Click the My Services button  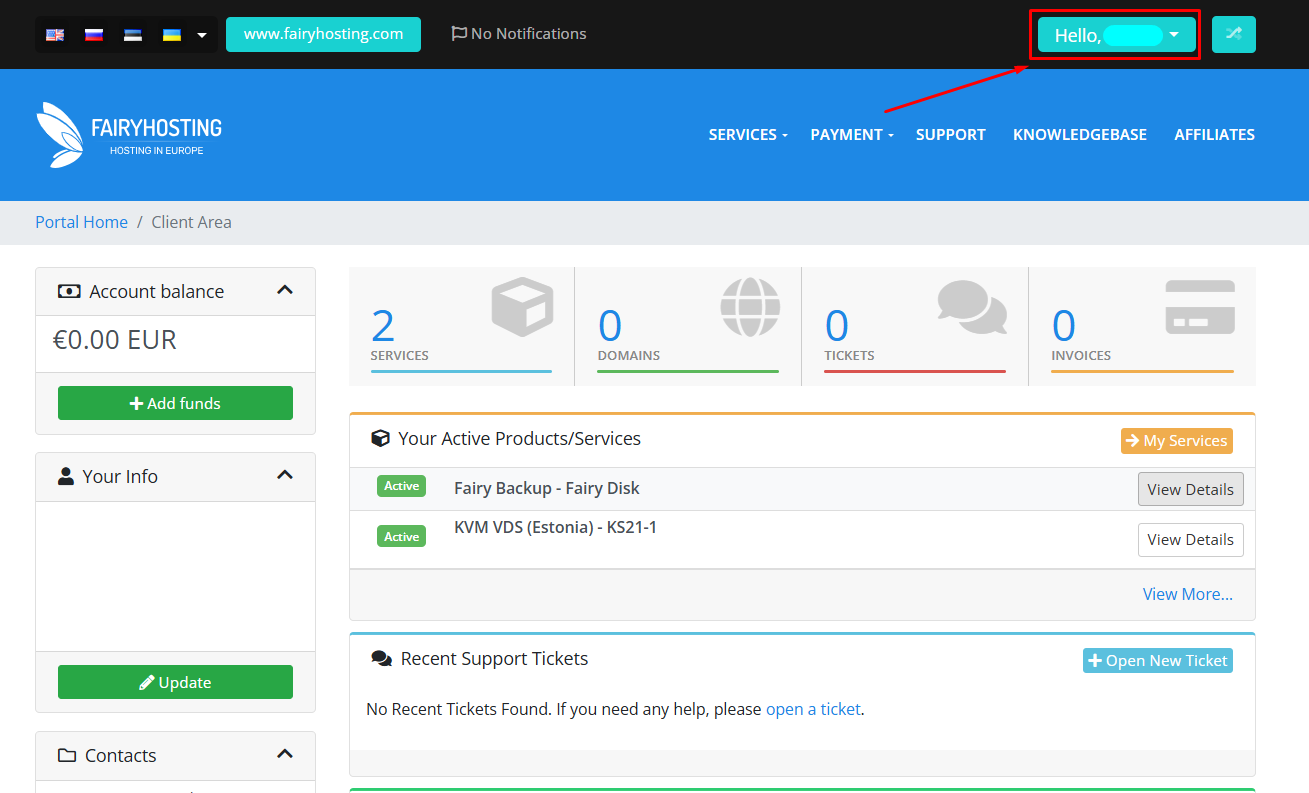pos(1177,441)
